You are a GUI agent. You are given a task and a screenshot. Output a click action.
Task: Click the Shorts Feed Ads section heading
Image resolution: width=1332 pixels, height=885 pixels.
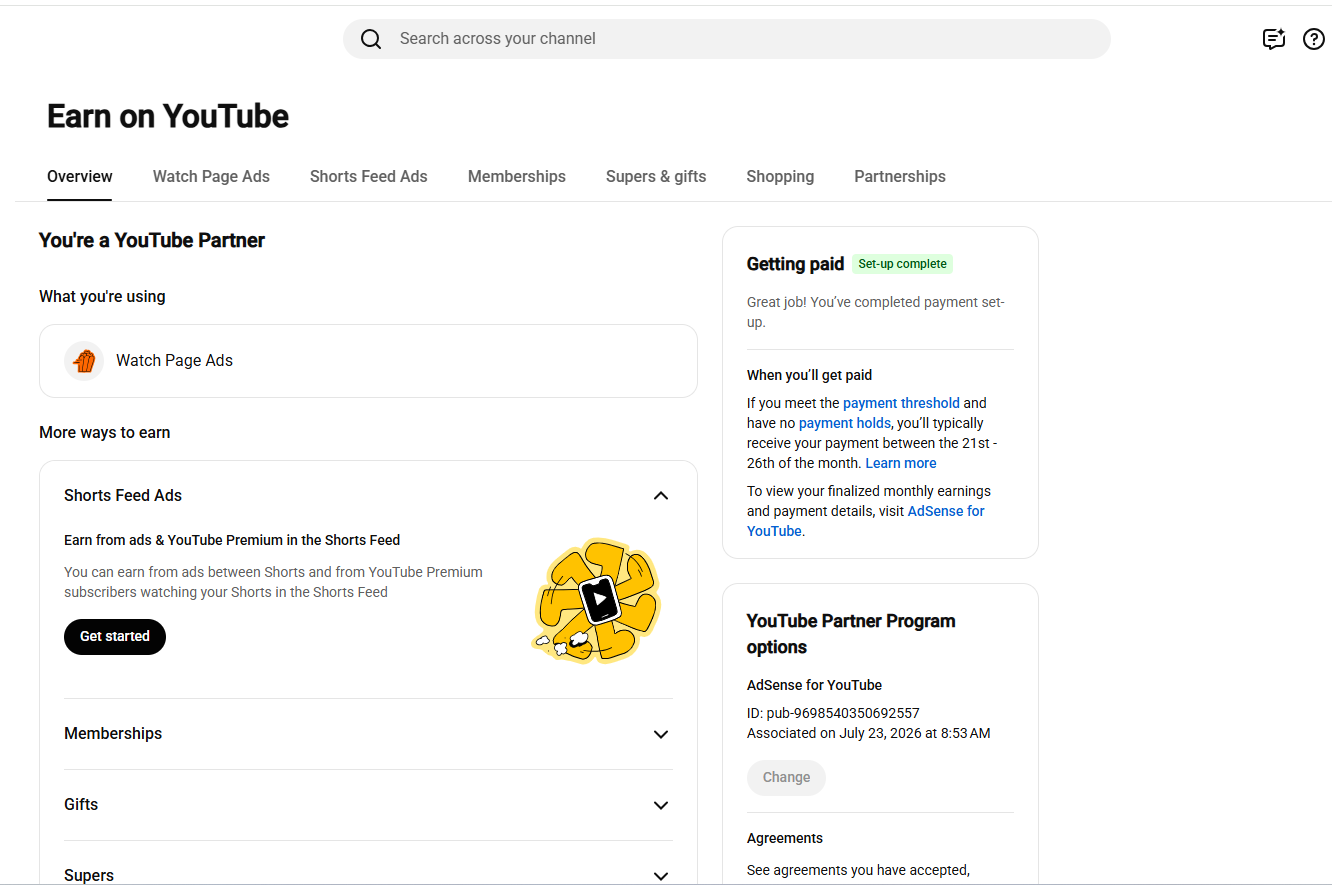(123, 496)
